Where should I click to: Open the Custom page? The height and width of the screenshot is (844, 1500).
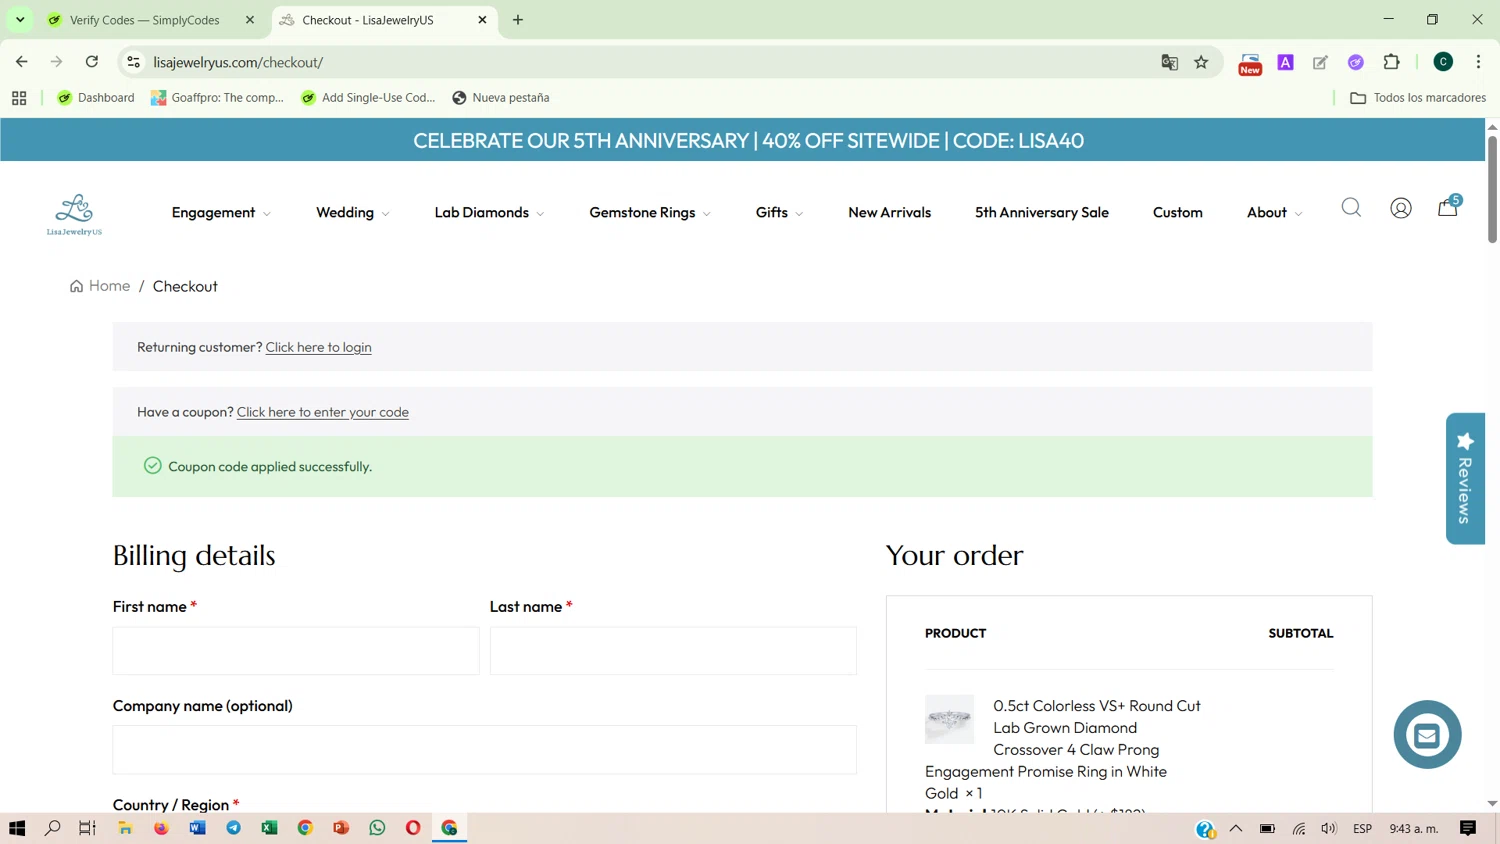click(x=1177, y=212)
